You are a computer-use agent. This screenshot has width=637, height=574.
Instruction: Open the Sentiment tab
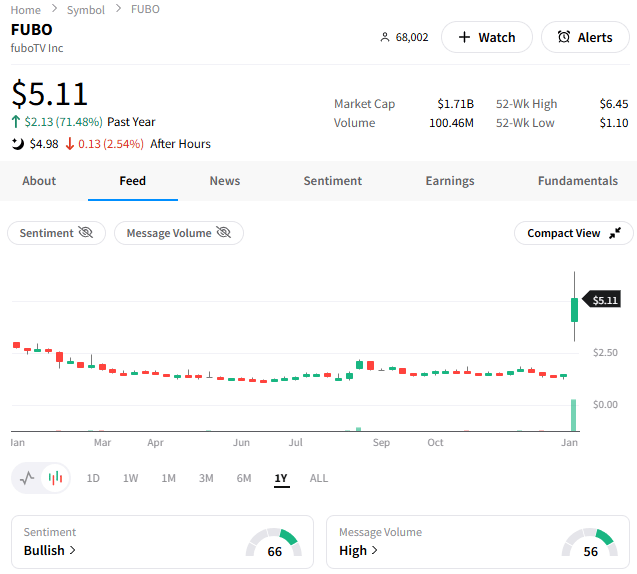[x=333, y=181]
